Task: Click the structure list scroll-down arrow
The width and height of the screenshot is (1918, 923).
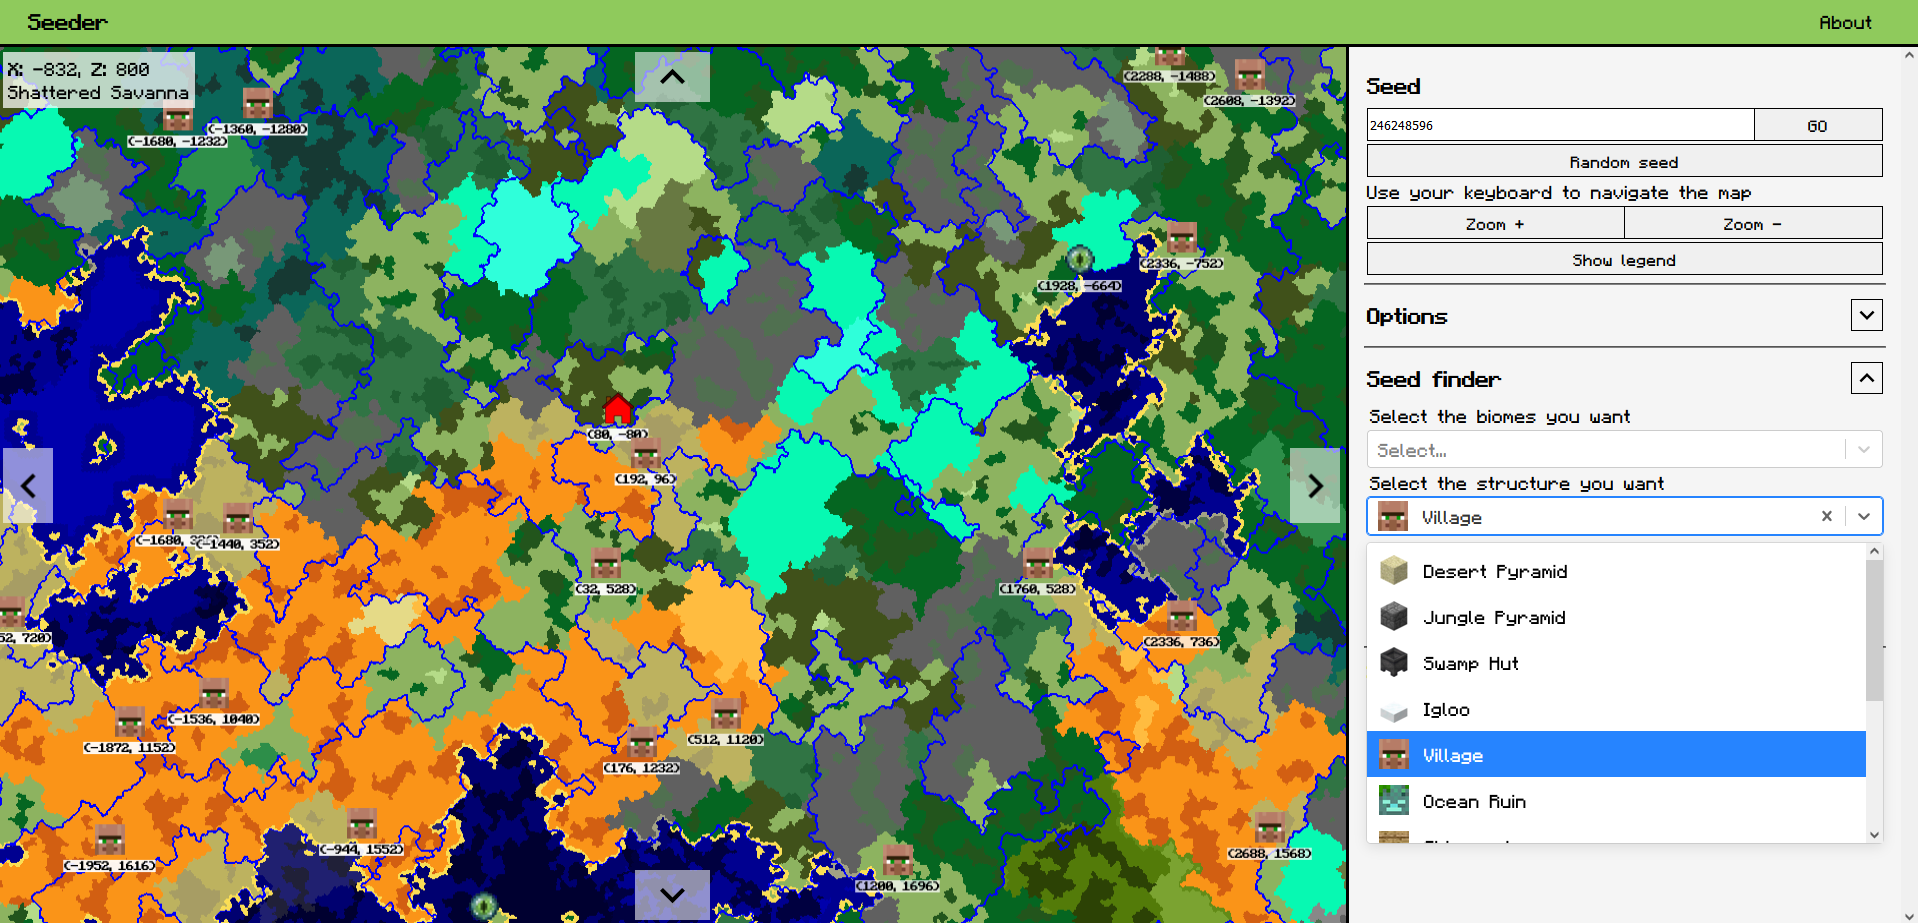Action: 1874,835
